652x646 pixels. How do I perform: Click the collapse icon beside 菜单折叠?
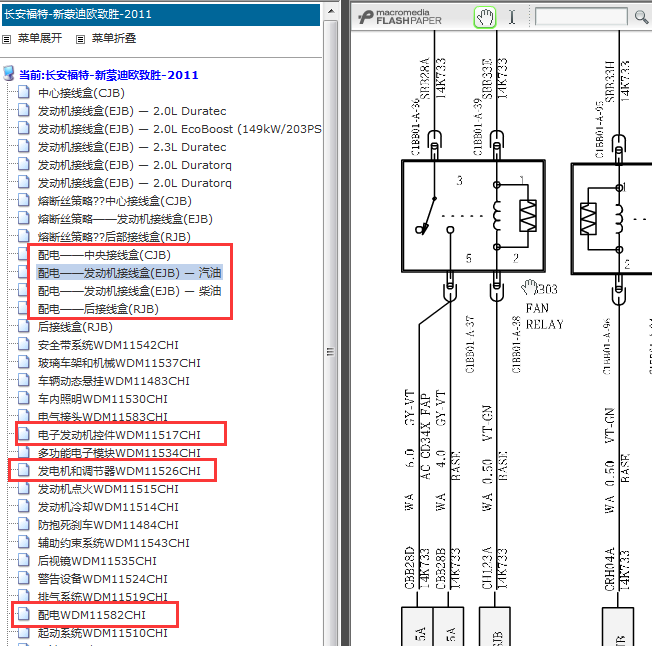tap(81, 39)
